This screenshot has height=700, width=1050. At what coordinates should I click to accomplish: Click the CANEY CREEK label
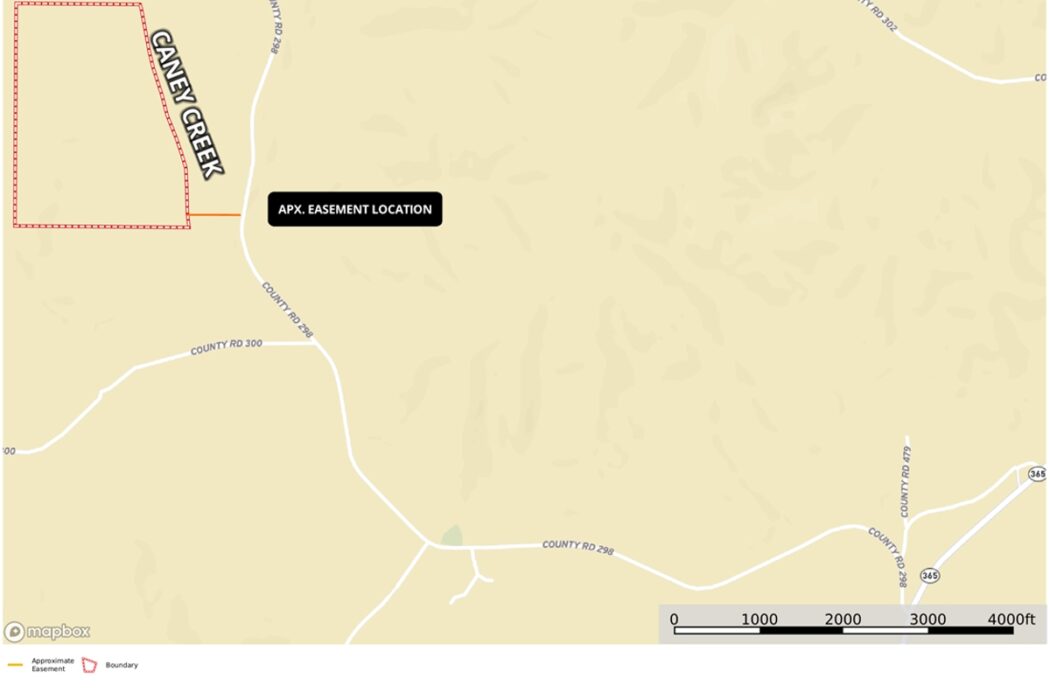click(186, 104)
